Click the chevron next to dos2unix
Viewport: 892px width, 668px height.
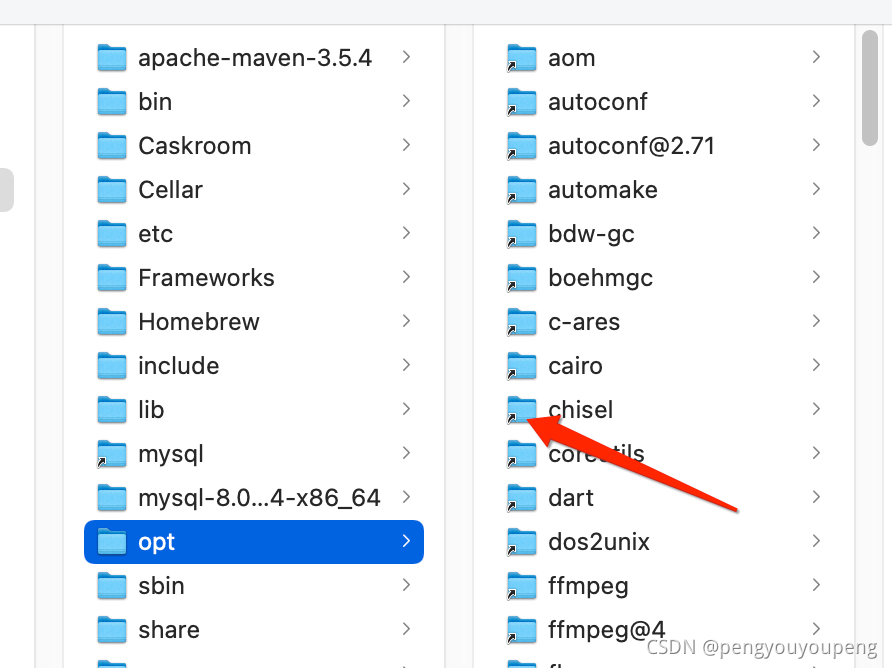pyautogui.click(x=816, y=541)
